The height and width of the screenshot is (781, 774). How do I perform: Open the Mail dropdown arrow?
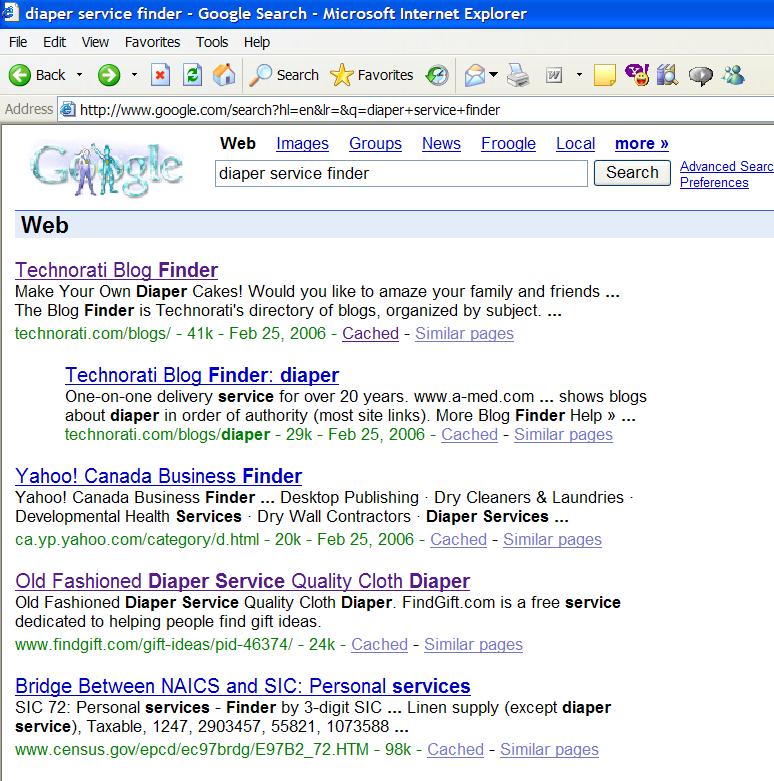[494, 75]
